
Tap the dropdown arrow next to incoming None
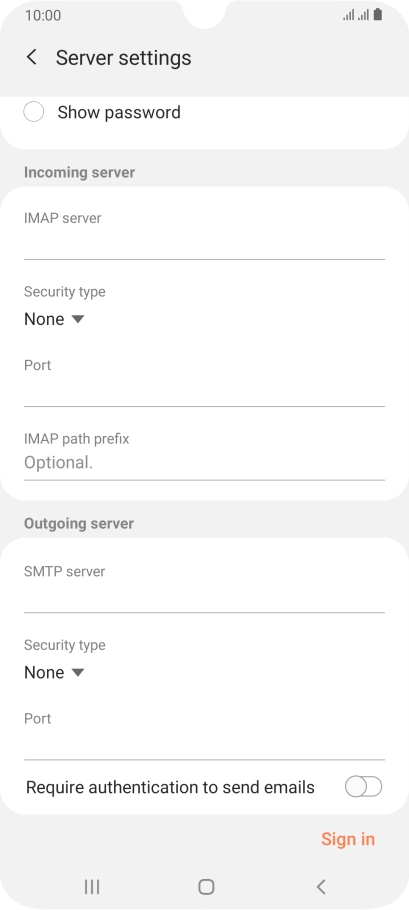tap(78, 319)
